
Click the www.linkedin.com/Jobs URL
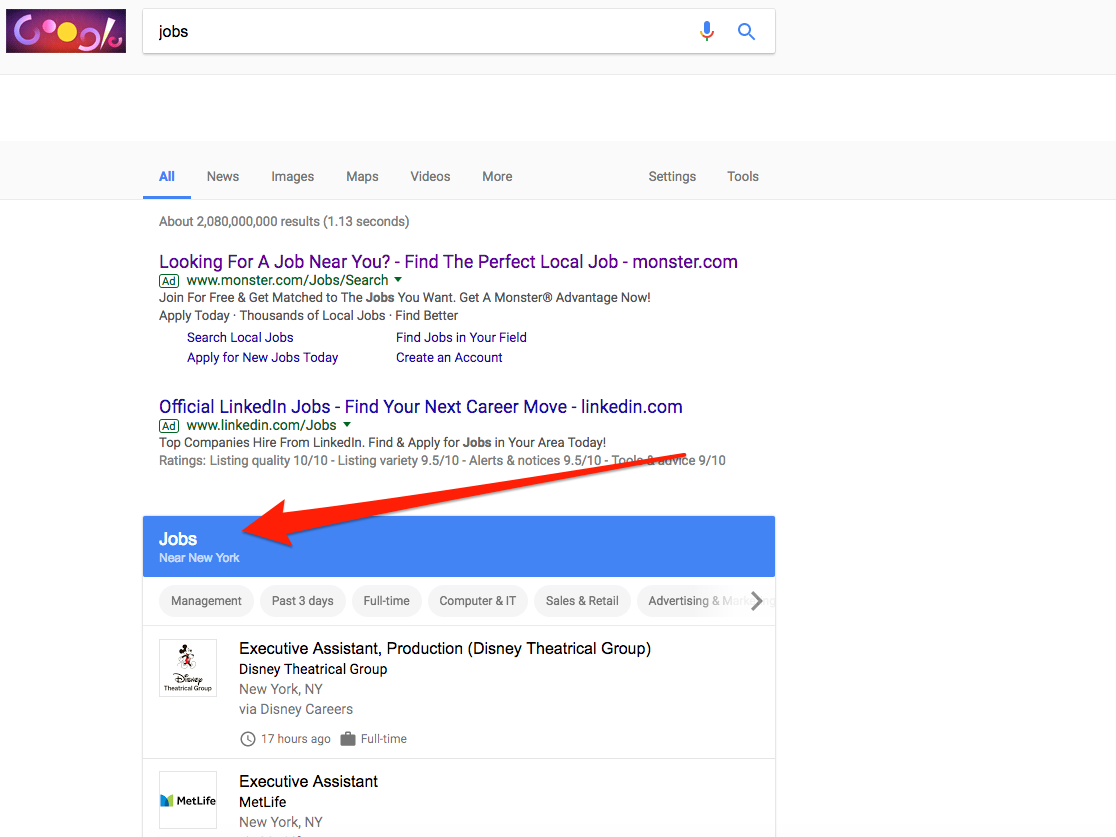pos(261,426)
